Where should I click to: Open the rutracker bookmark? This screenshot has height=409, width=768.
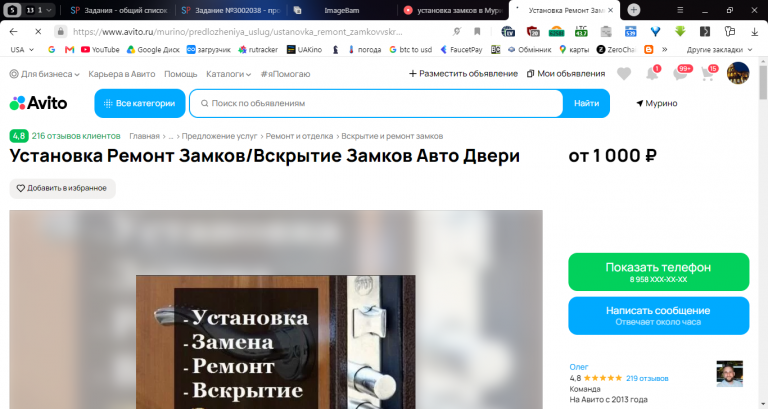pyautogui.click(x=258, y=49)
